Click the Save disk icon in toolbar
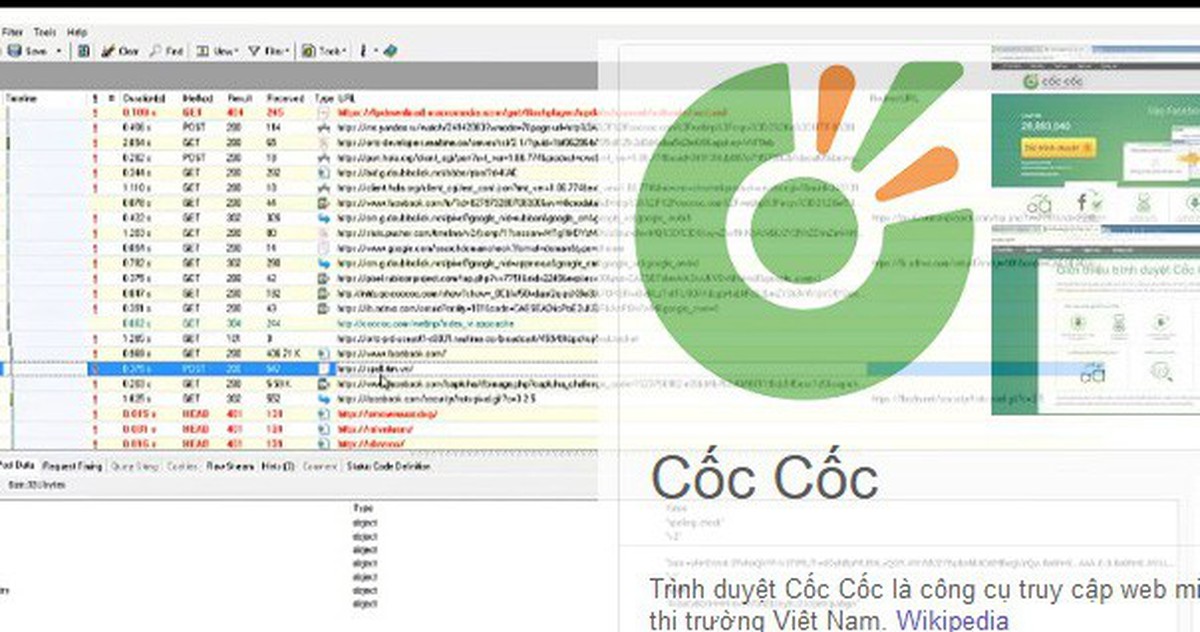This screenshot has width=1200, height=632. tap(13, 51)
